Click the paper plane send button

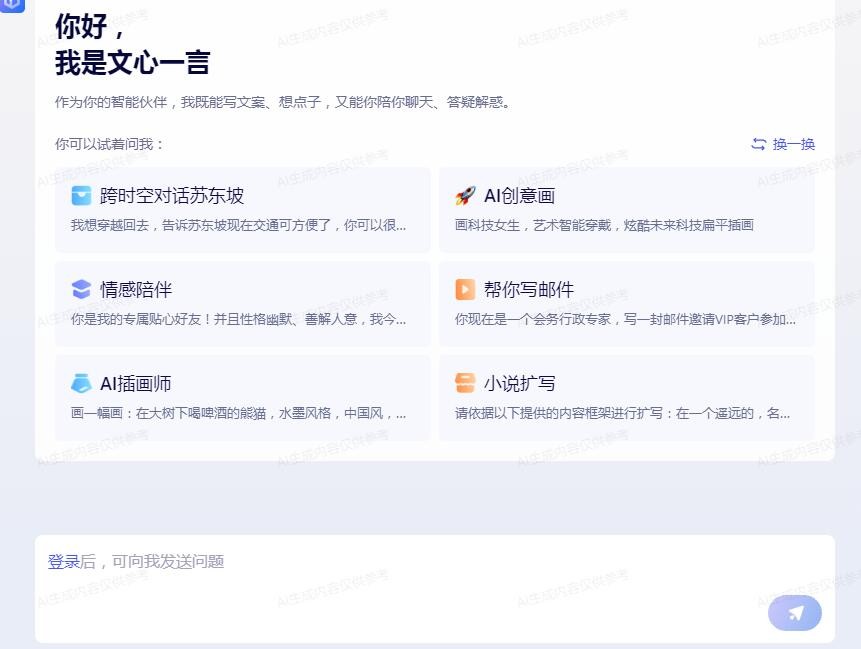click(x=795, y=613)
